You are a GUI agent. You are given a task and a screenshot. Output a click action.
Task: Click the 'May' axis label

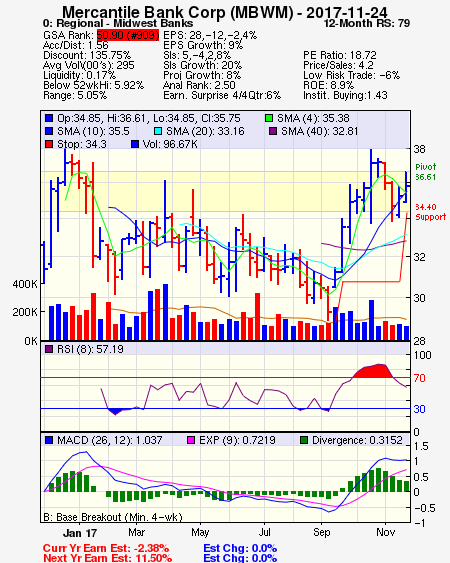pyautogui.click(x=200, y=533)
